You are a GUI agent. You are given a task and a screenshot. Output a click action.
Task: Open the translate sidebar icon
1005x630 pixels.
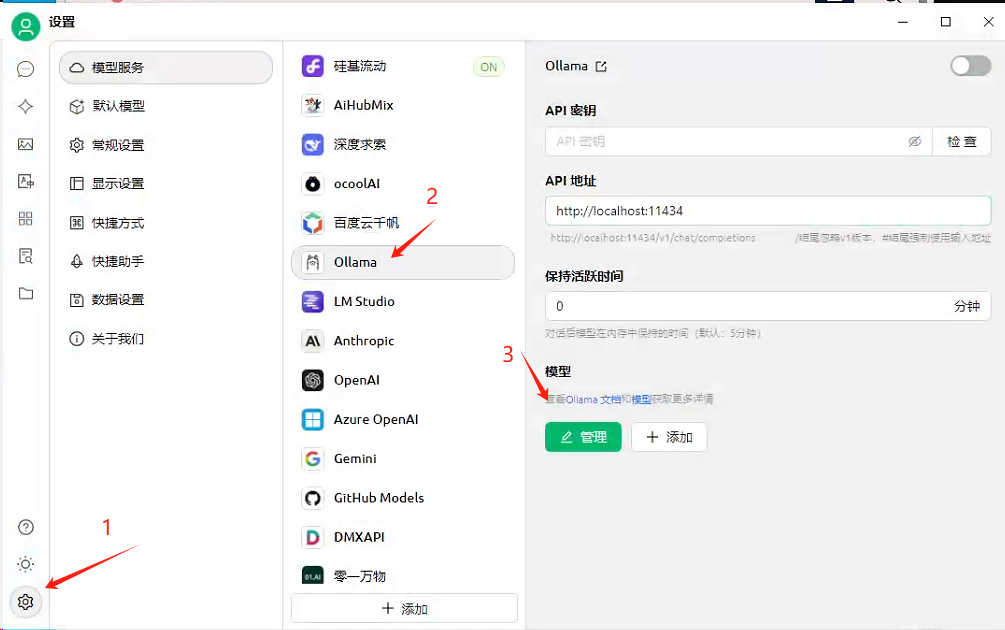pyautogui.click(x=26, y=181)
